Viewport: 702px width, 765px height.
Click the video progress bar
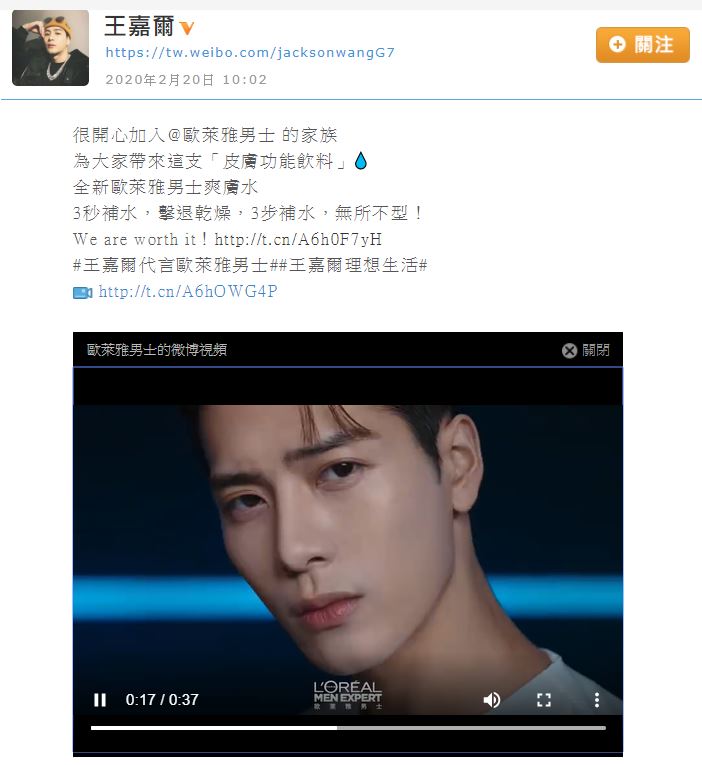(x=348, y=727)
